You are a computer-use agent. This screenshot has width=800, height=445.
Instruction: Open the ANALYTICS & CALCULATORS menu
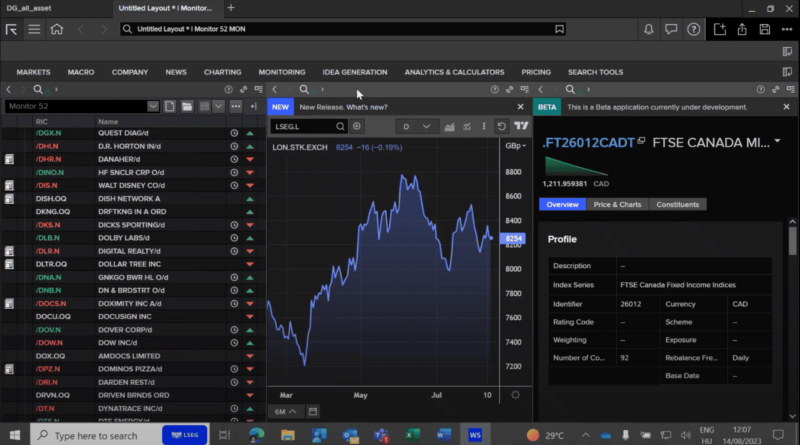click(454, 72)
